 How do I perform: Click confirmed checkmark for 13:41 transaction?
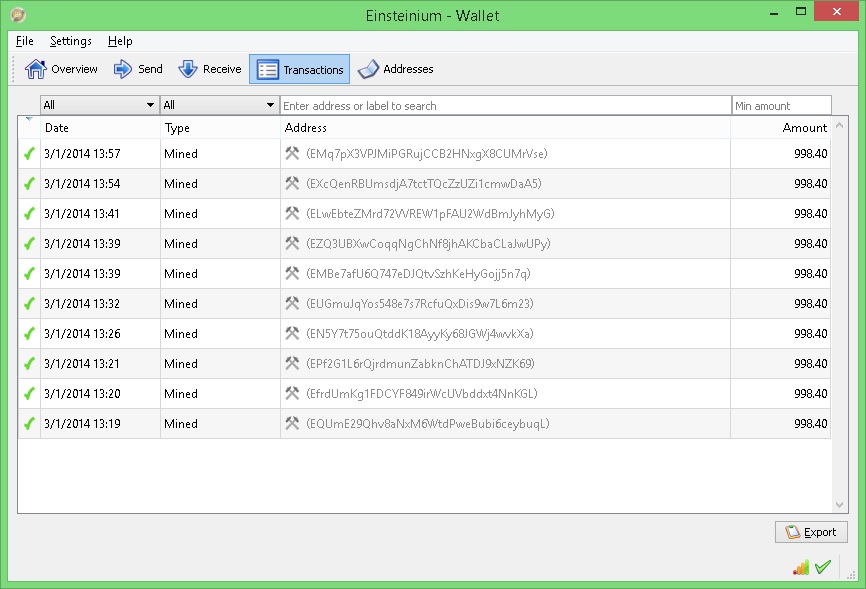pyautogui.click(x=29, y=214)
